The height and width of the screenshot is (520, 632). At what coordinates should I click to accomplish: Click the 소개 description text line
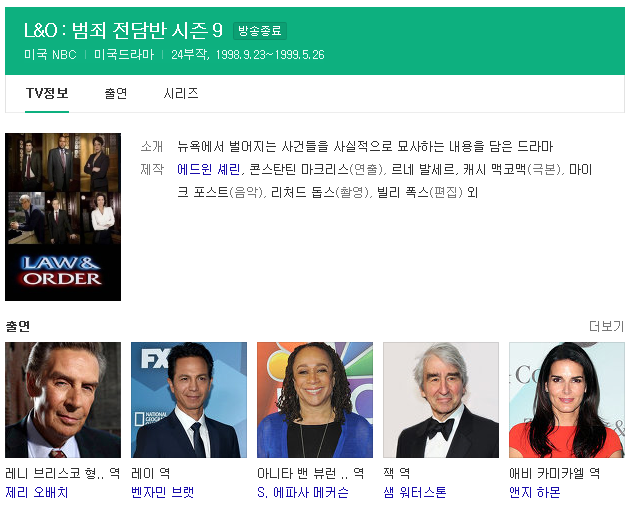coord(365,146)
